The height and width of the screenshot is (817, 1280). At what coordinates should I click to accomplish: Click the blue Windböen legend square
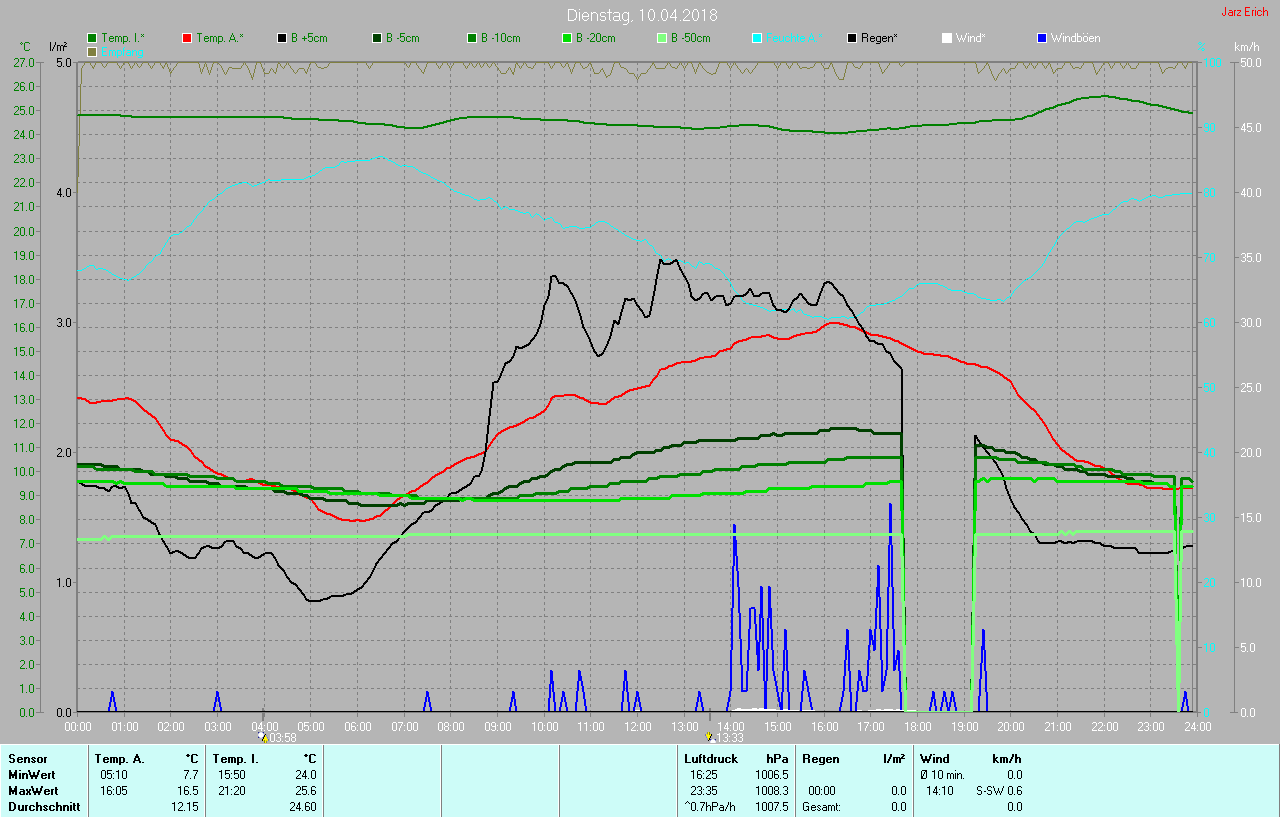tap(1042, 38)
